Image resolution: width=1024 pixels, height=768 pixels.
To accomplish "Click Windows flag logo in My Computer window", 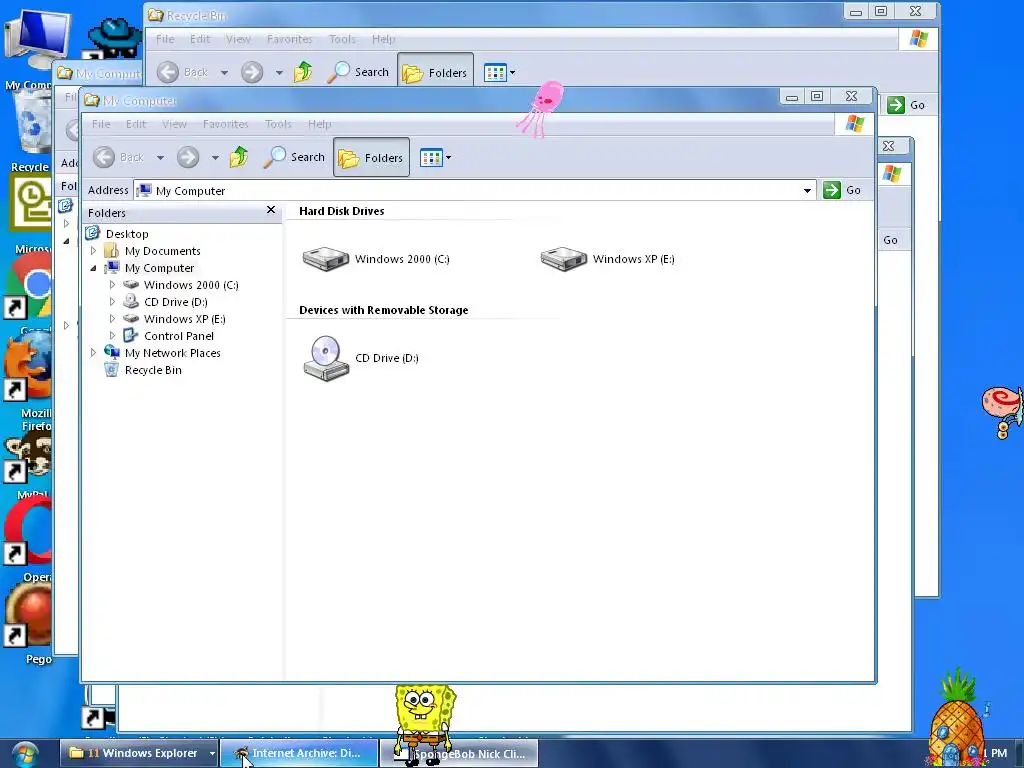I will pyautogui.click(x=854, y=123).
